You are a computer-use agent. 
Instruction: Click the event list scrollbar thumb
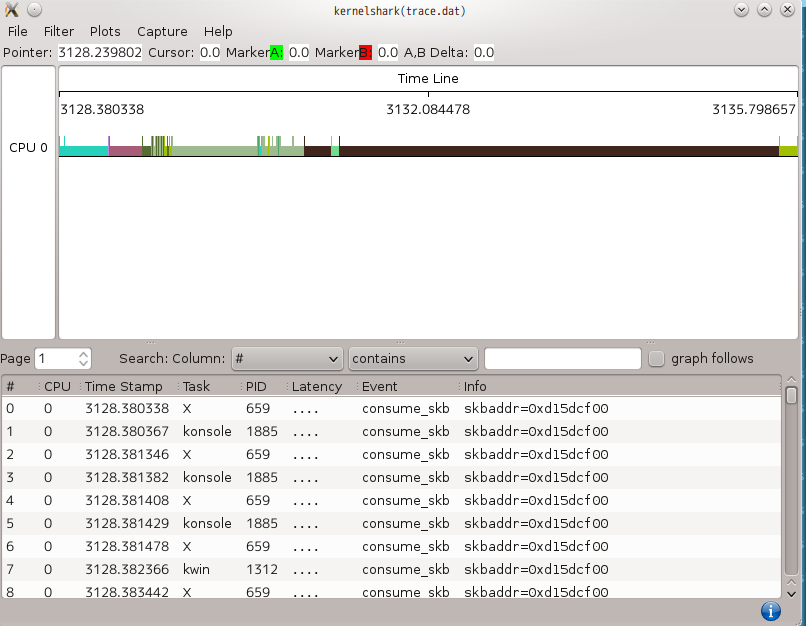(792, 395)
